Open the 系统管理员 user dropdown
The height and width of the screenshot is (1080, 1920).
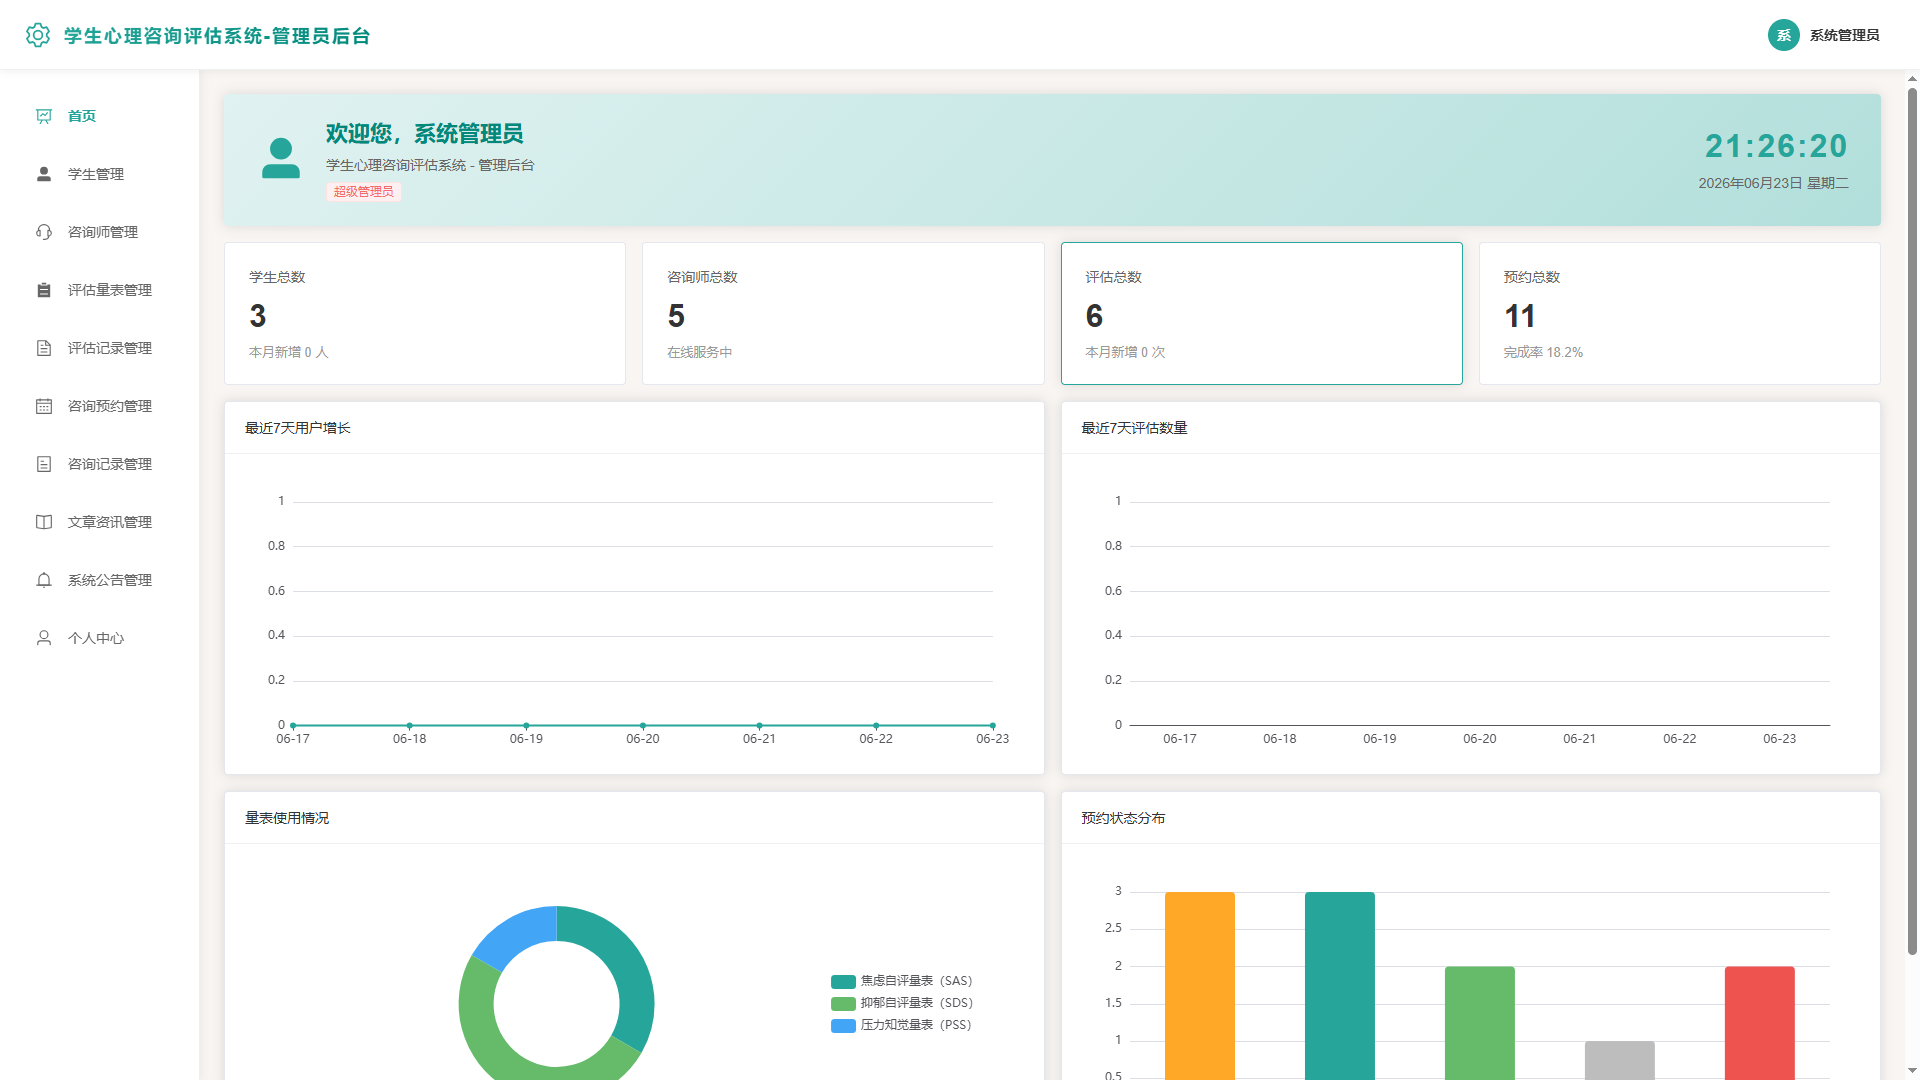[x=1824, y=35]
